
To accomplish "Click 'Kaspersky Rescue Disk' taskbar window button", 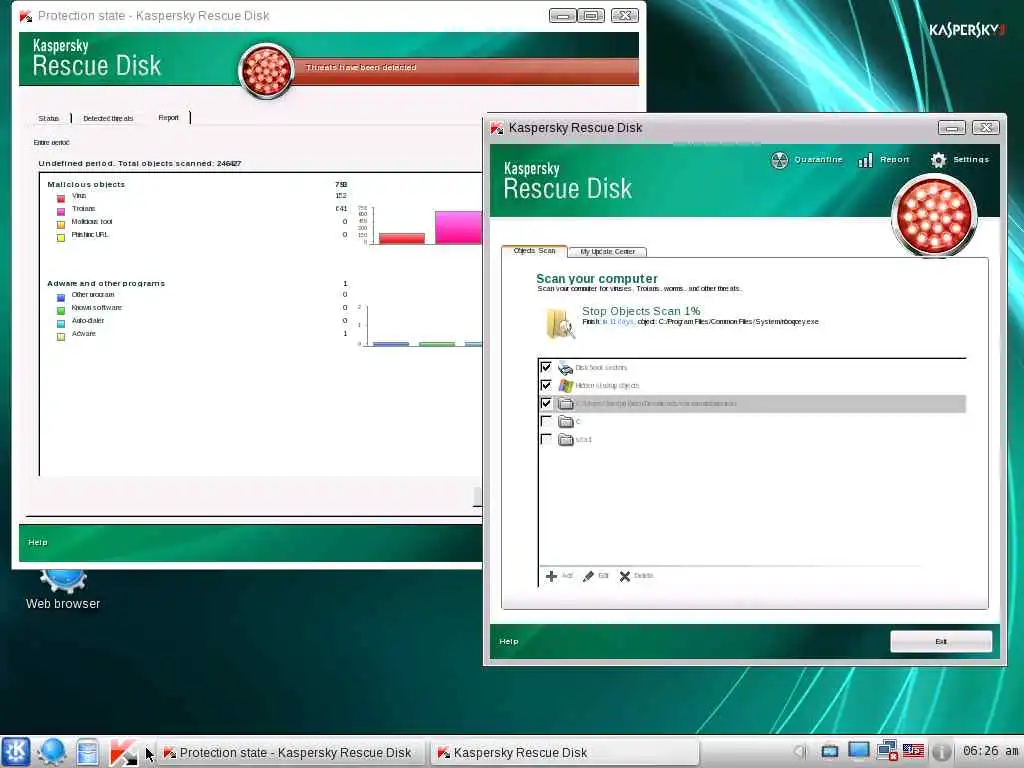I will coord(566,752).
